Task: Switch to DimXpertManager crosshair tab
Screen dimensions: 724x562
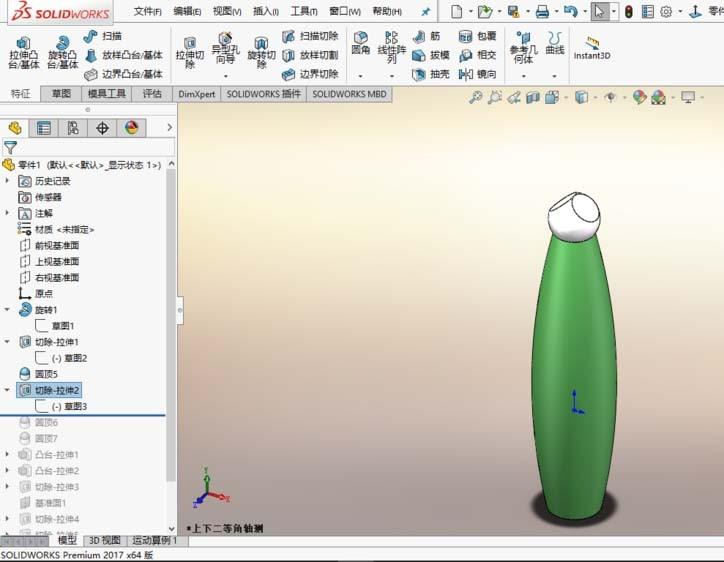Action: tap(102, 128)
